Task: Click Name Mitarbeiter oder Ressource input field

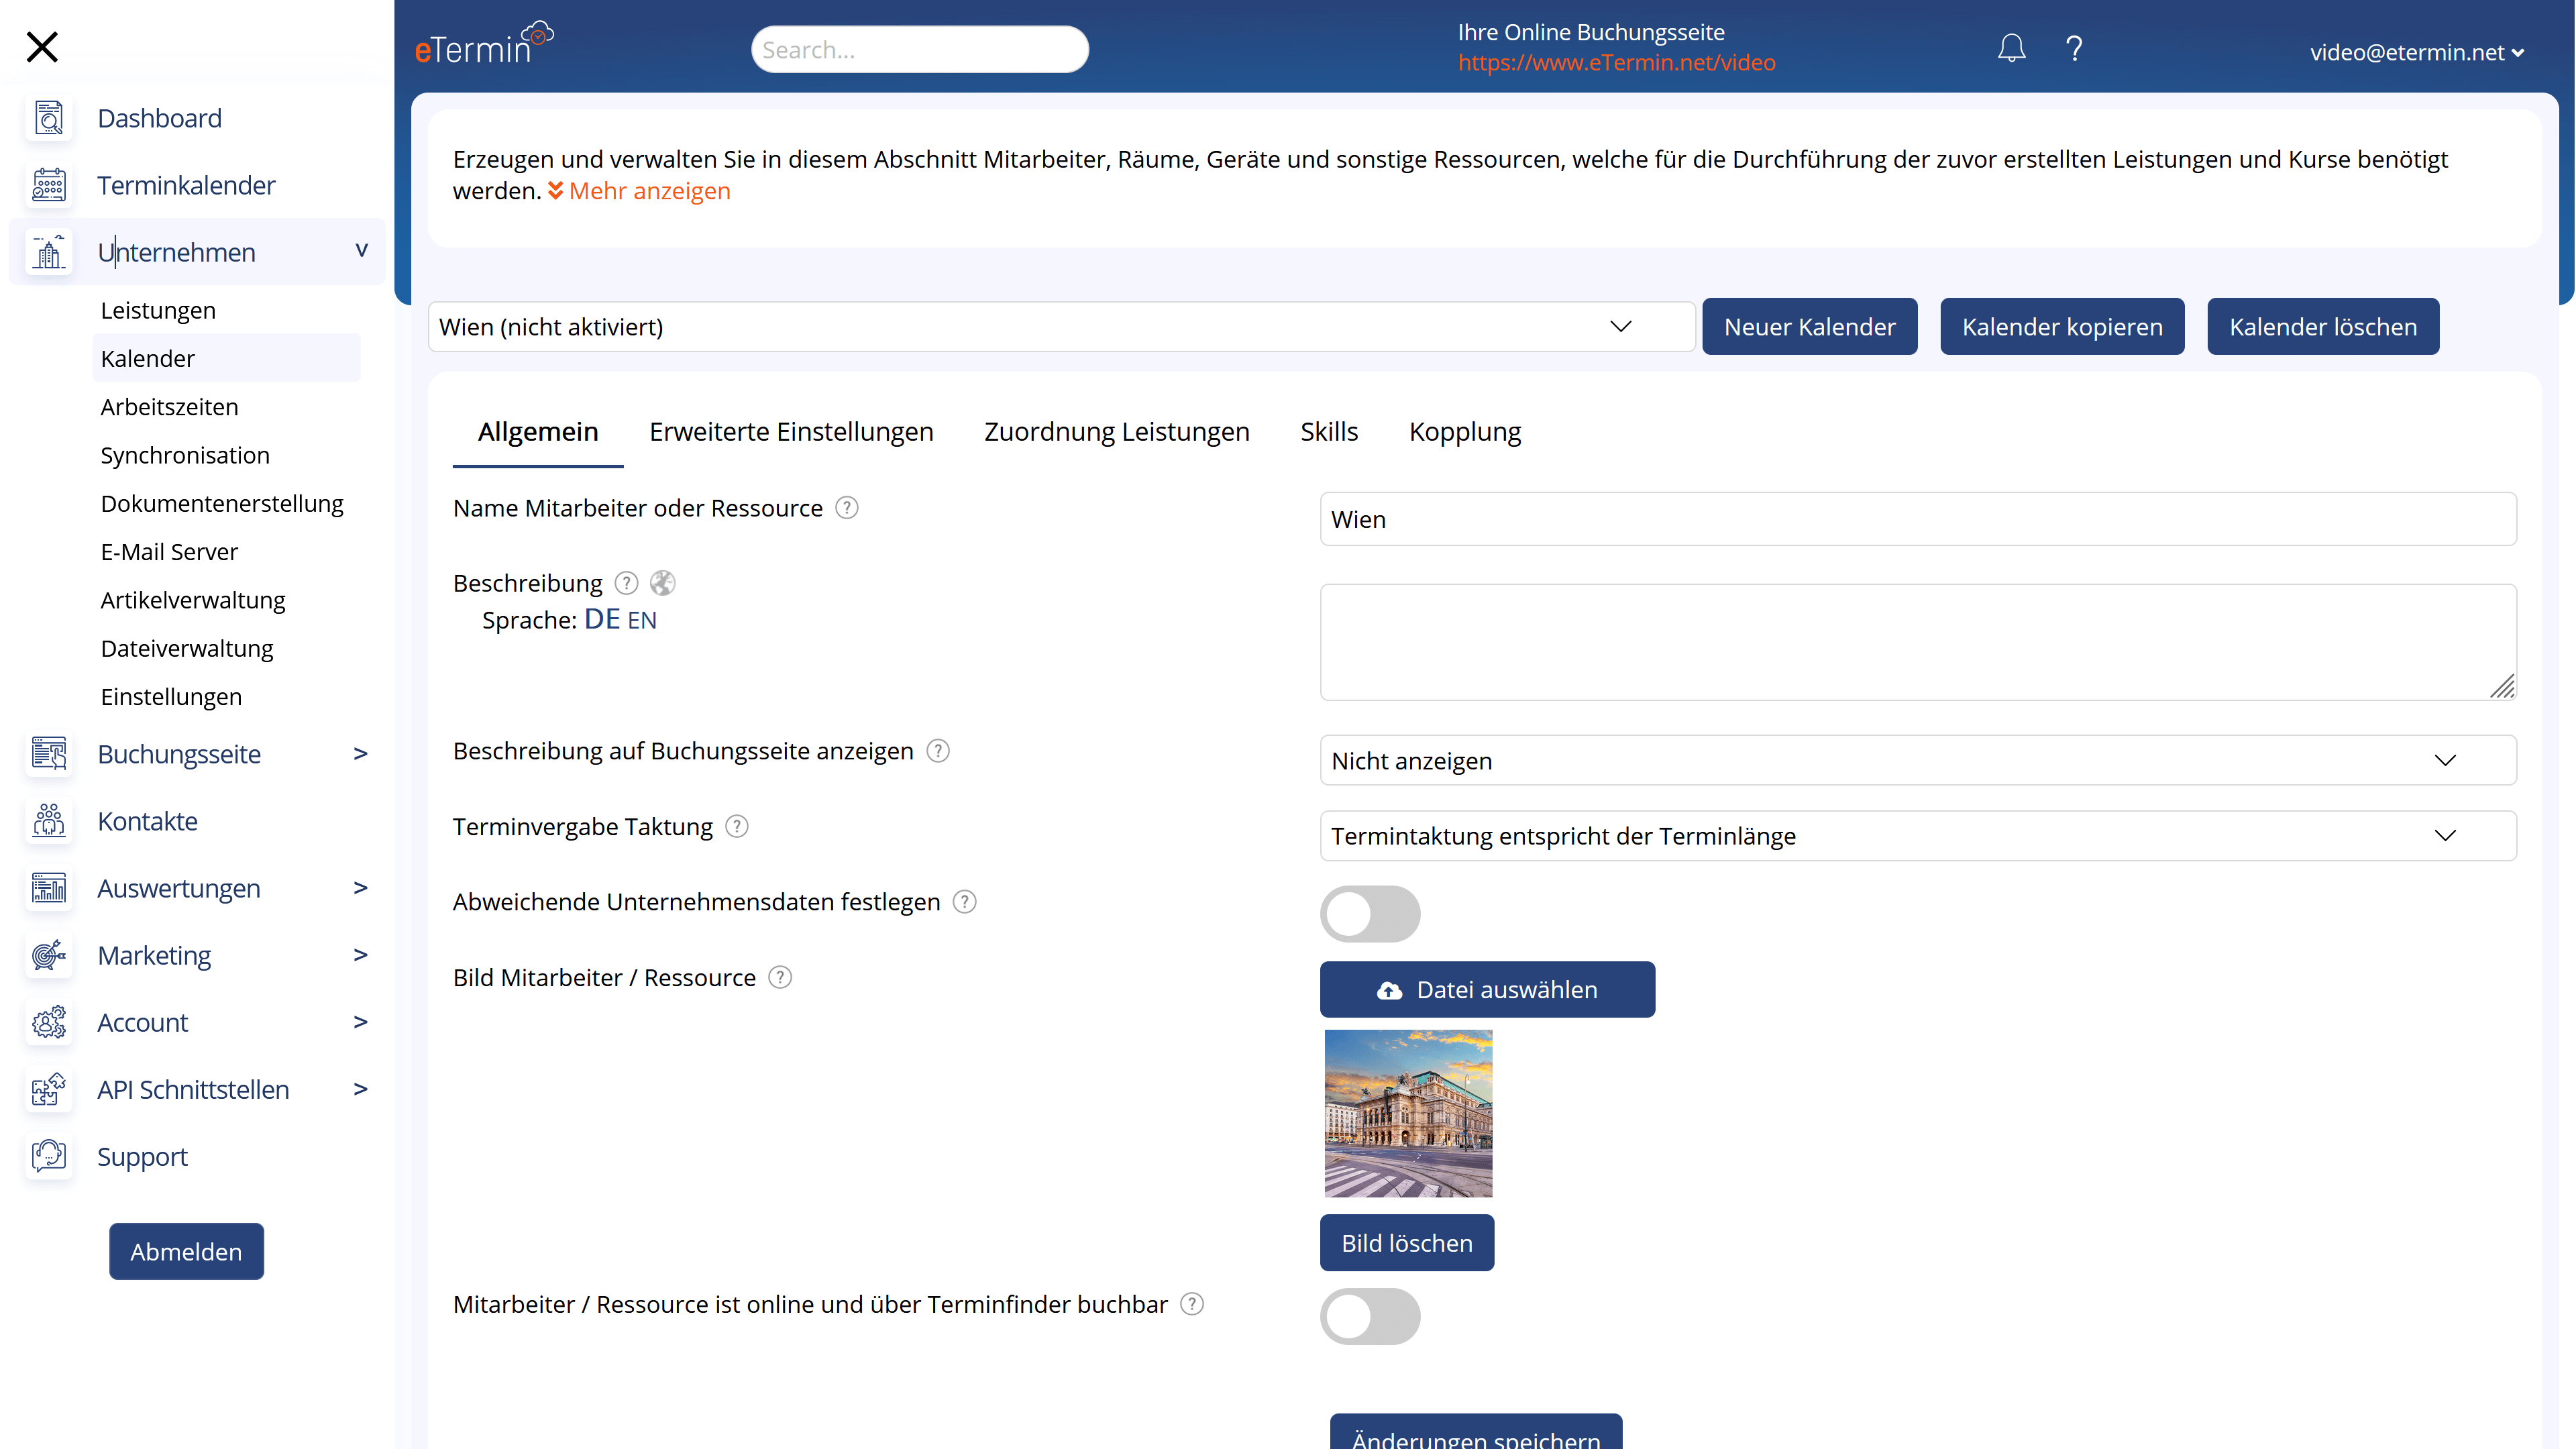Action: pyautogui.click(x=1920, y=519)
